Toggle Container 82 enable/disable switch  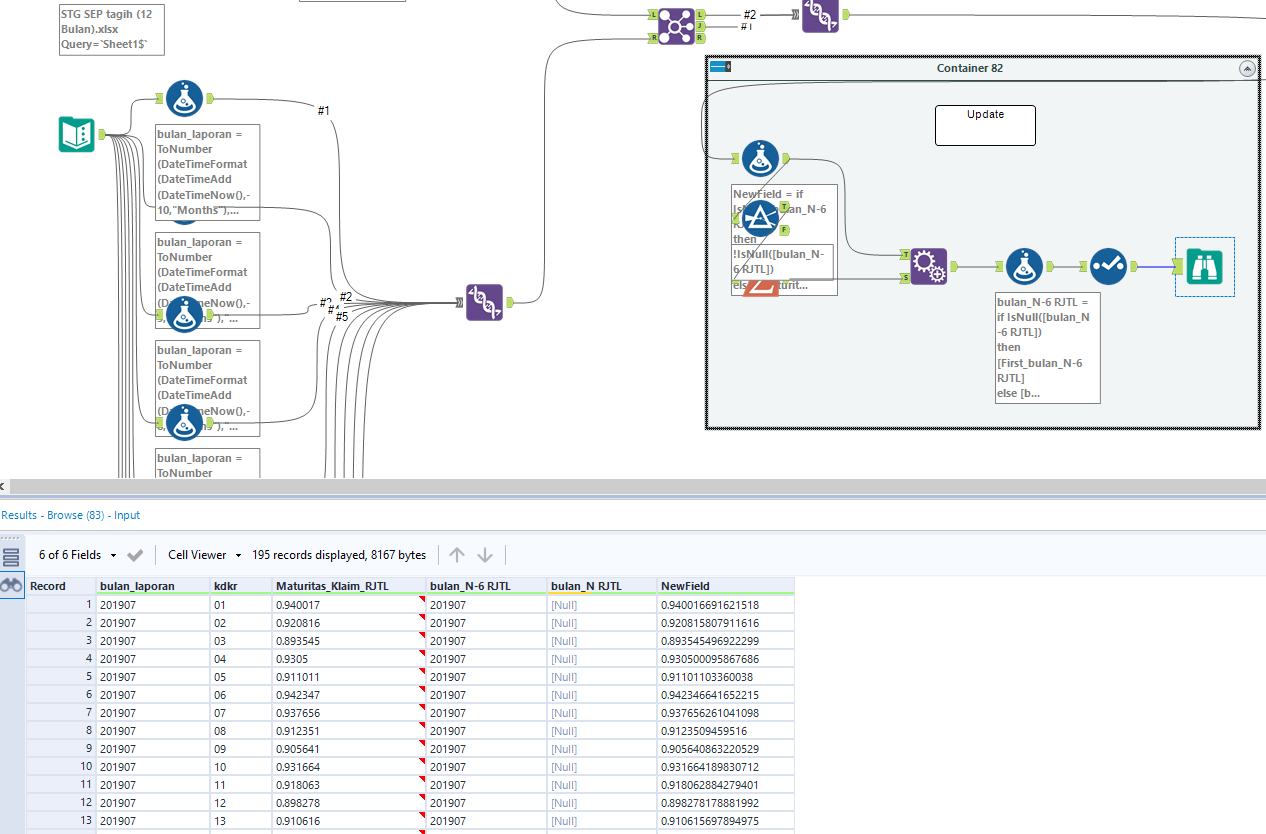coord(720,67)
